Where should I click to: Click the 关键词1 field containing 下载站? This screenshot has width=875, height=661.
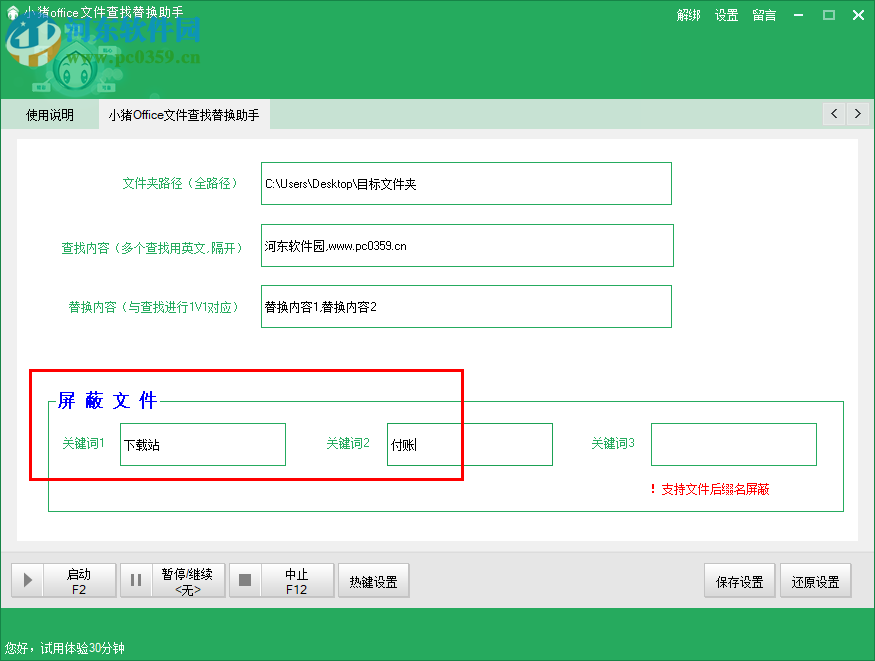pos(202,444)
